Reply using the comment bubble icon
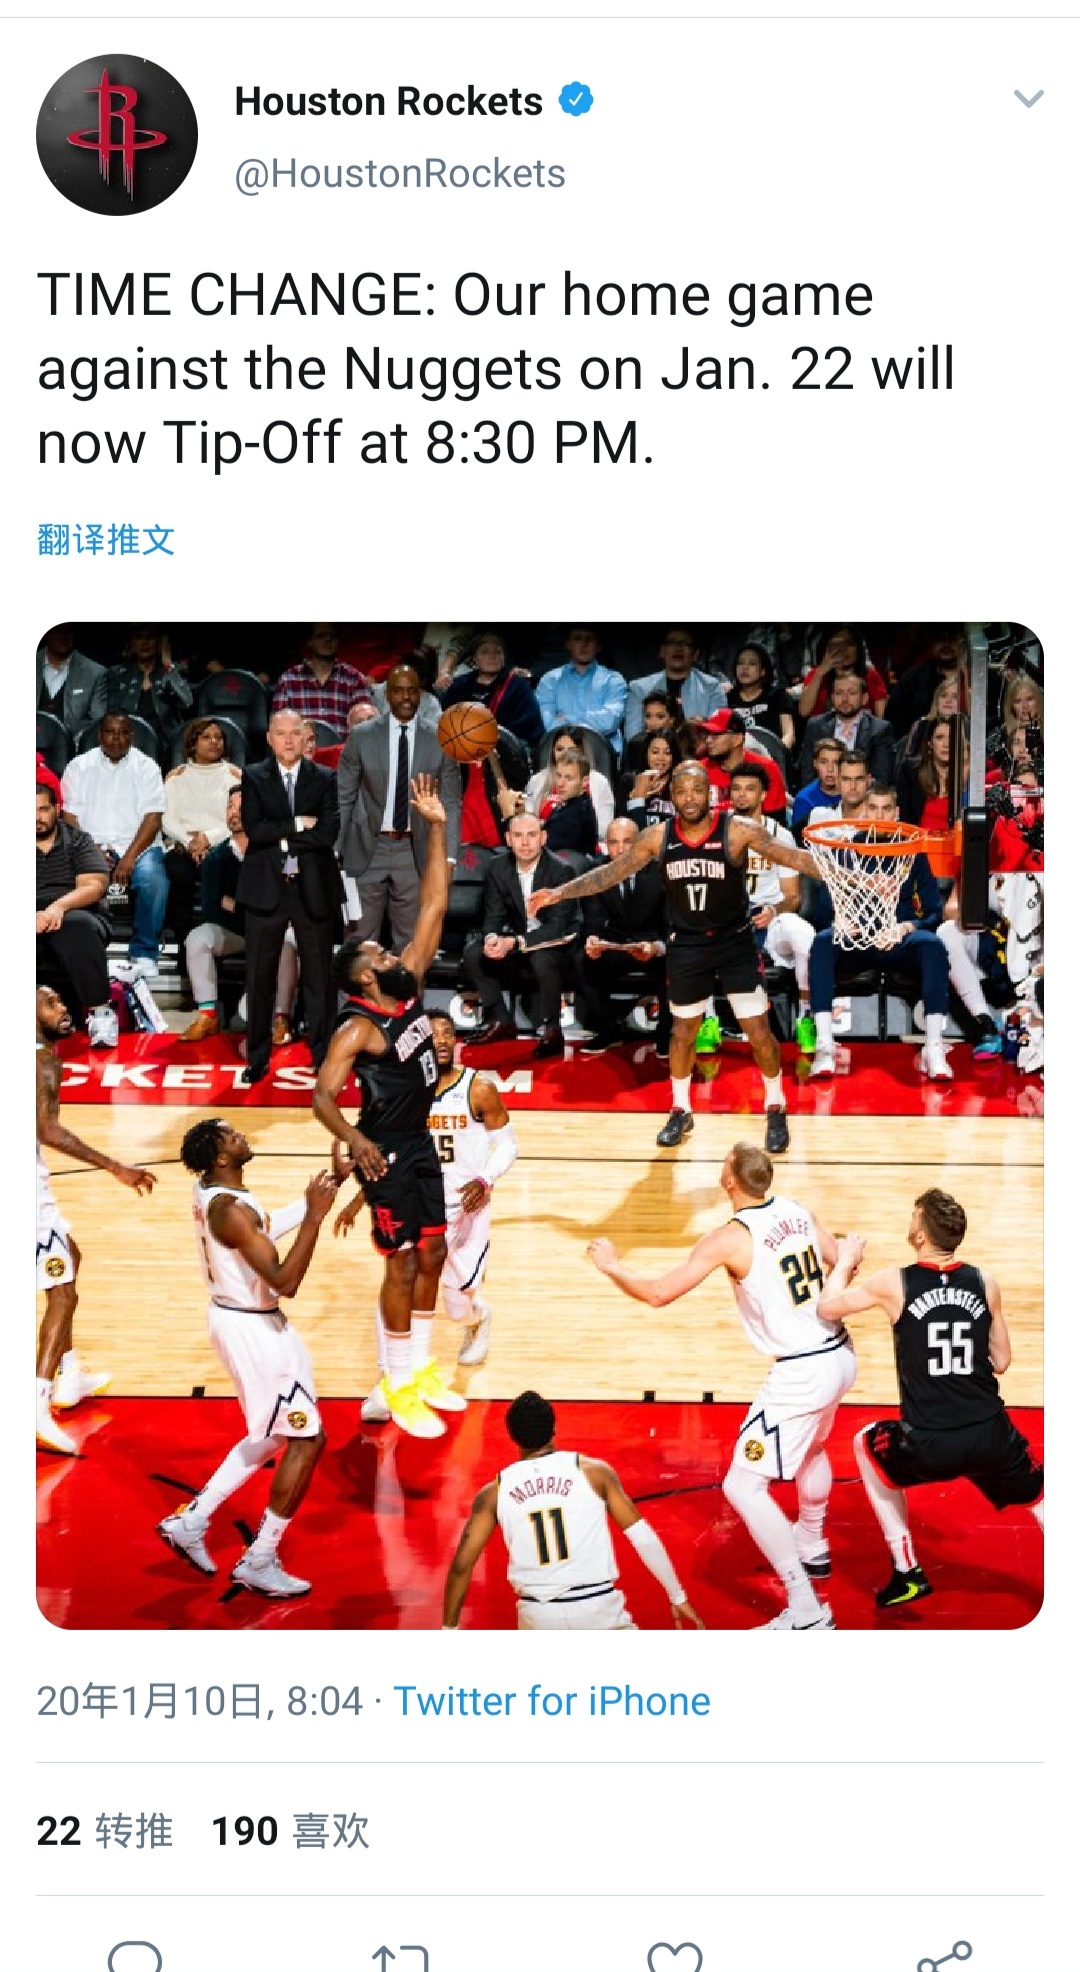Screen dimensions: 1080x1972 (135, 1955)
